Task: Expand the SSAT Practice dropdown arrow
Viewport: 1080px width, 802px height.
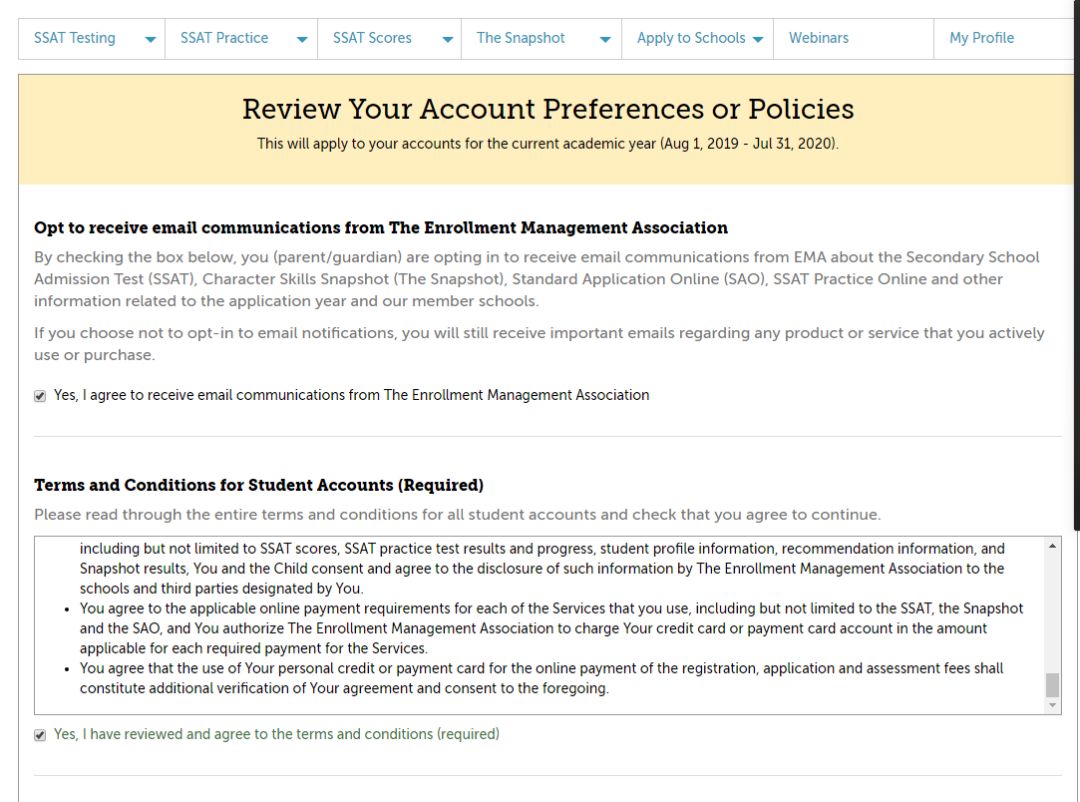Action: coord(302,40)
